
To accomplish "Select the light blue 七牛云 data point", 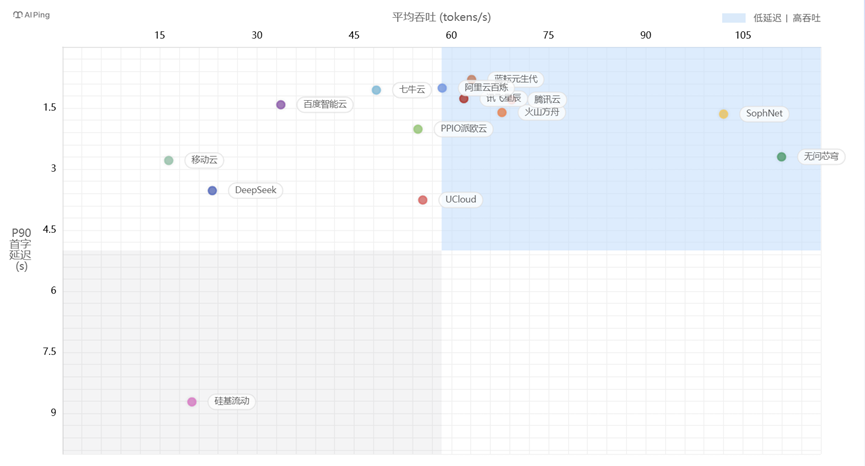I will (x=376, y=90).
